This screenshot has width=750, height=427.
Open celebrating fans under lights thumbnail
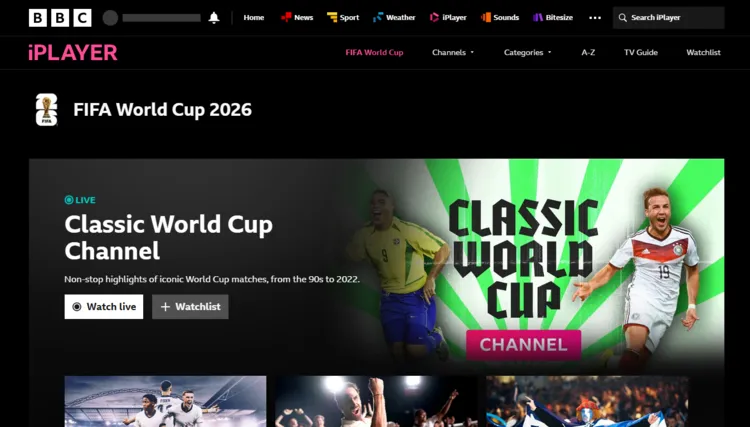coord(376,401)
